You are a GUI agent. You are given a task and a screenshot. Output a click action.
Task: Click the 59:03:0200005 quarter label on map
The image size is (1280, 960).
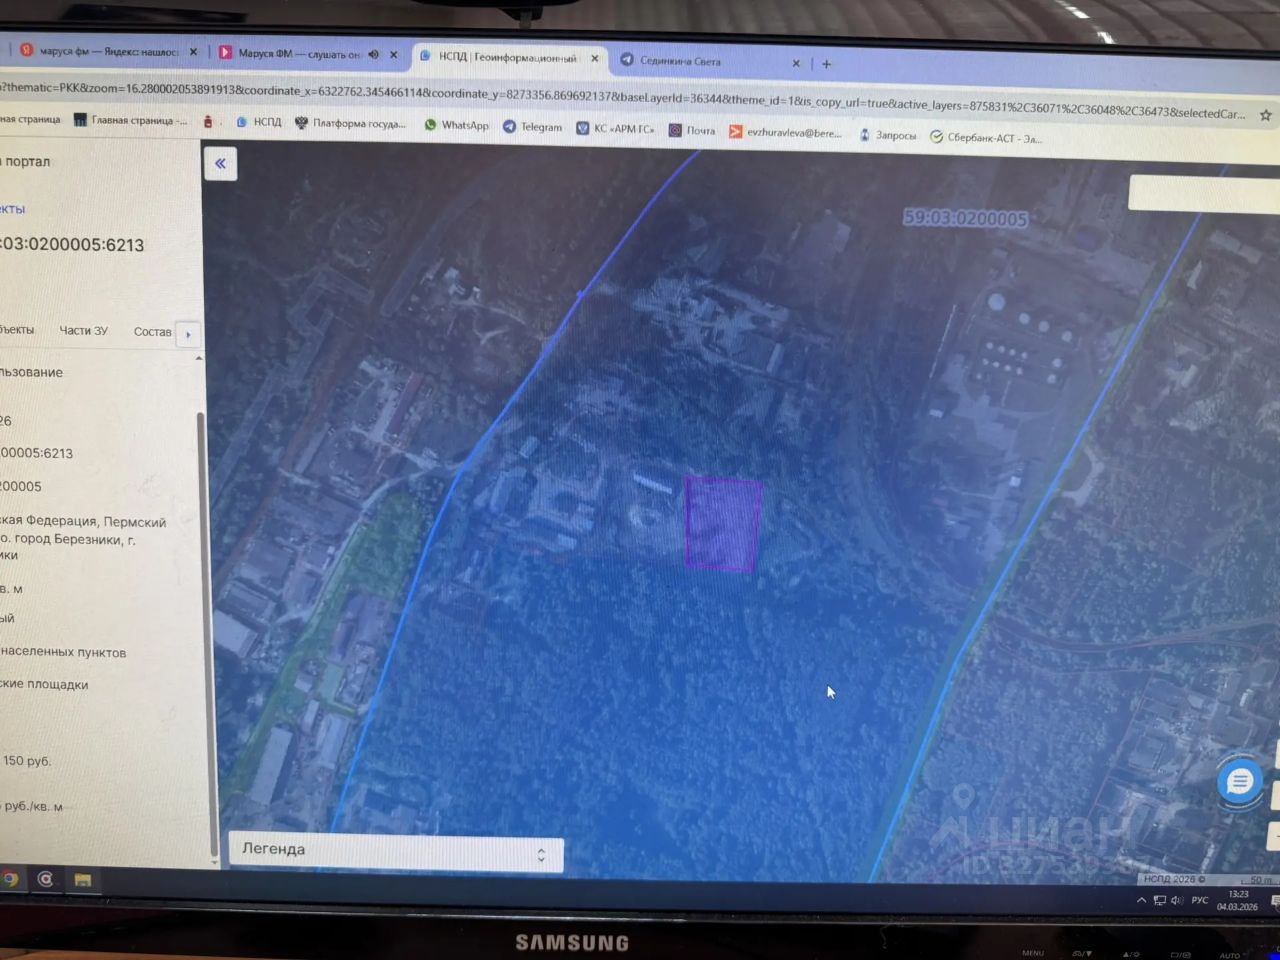(x=965, y=218)
